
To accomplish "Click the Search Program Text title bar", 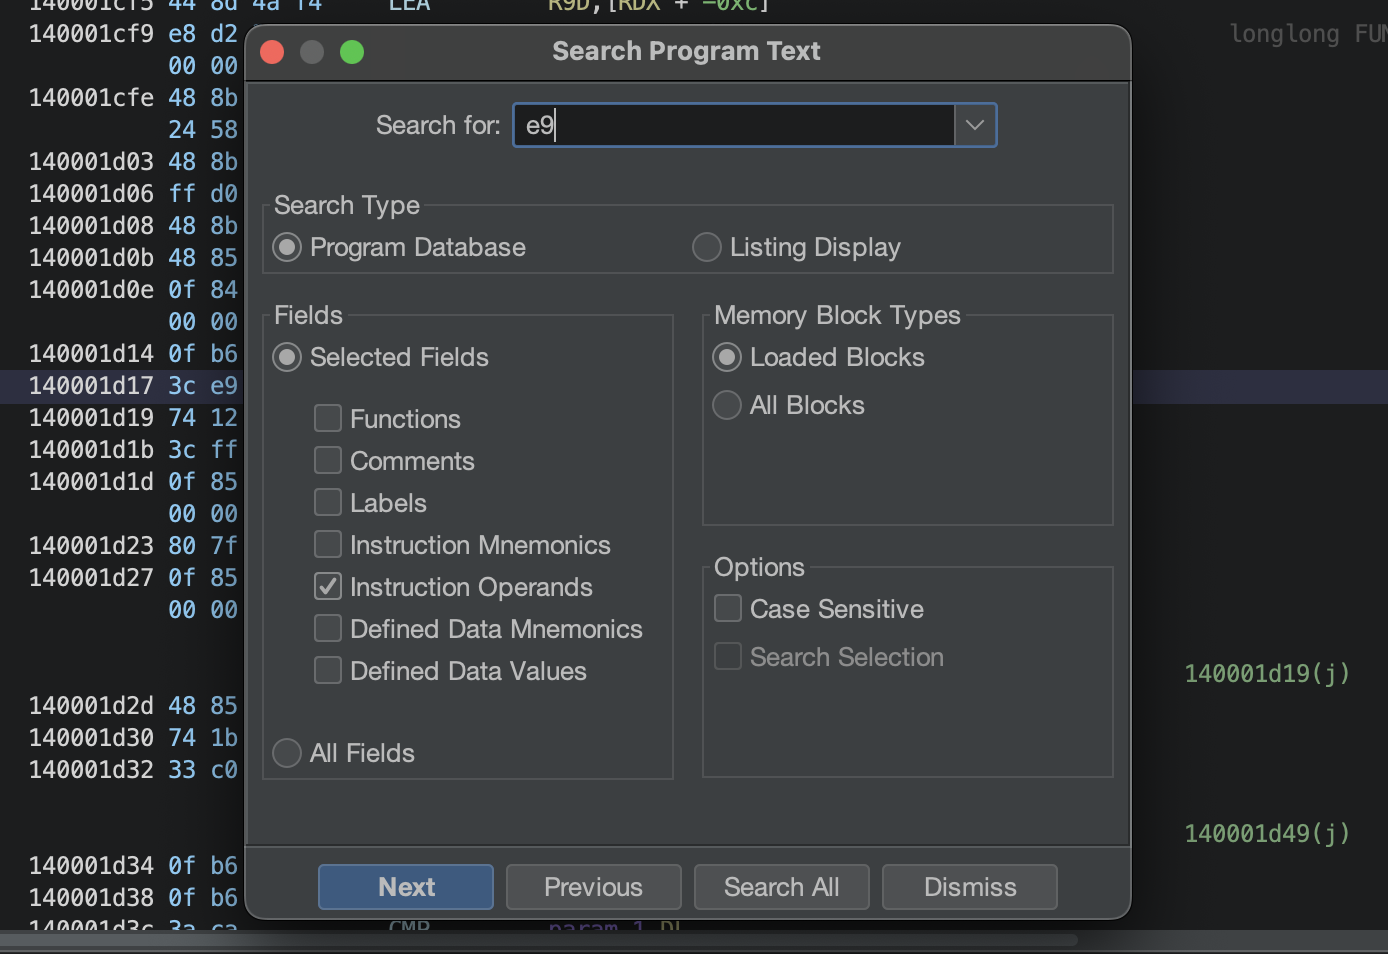I will click(x=687, y=52).
